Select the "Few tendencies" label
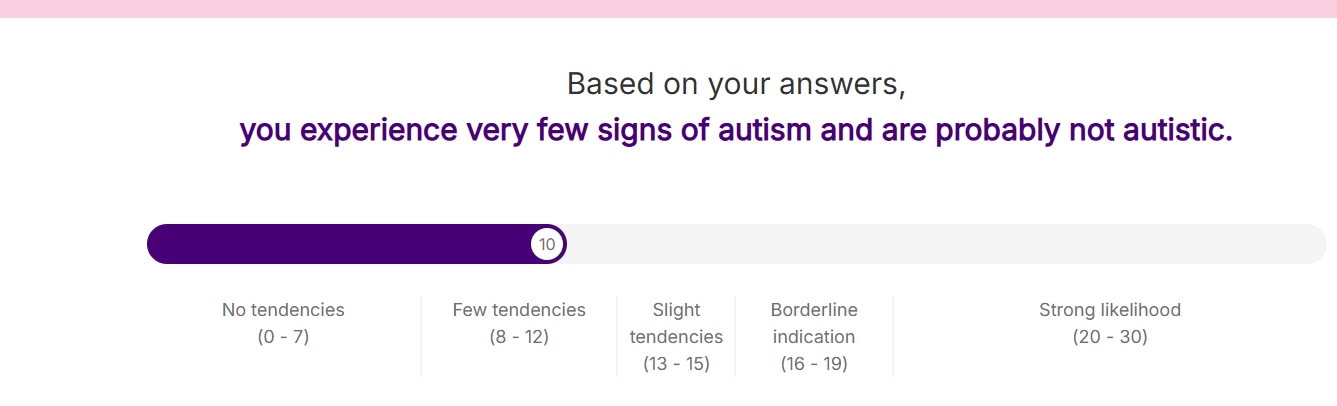This screenshot has width=1337, height=406. [x=519, y=310]
